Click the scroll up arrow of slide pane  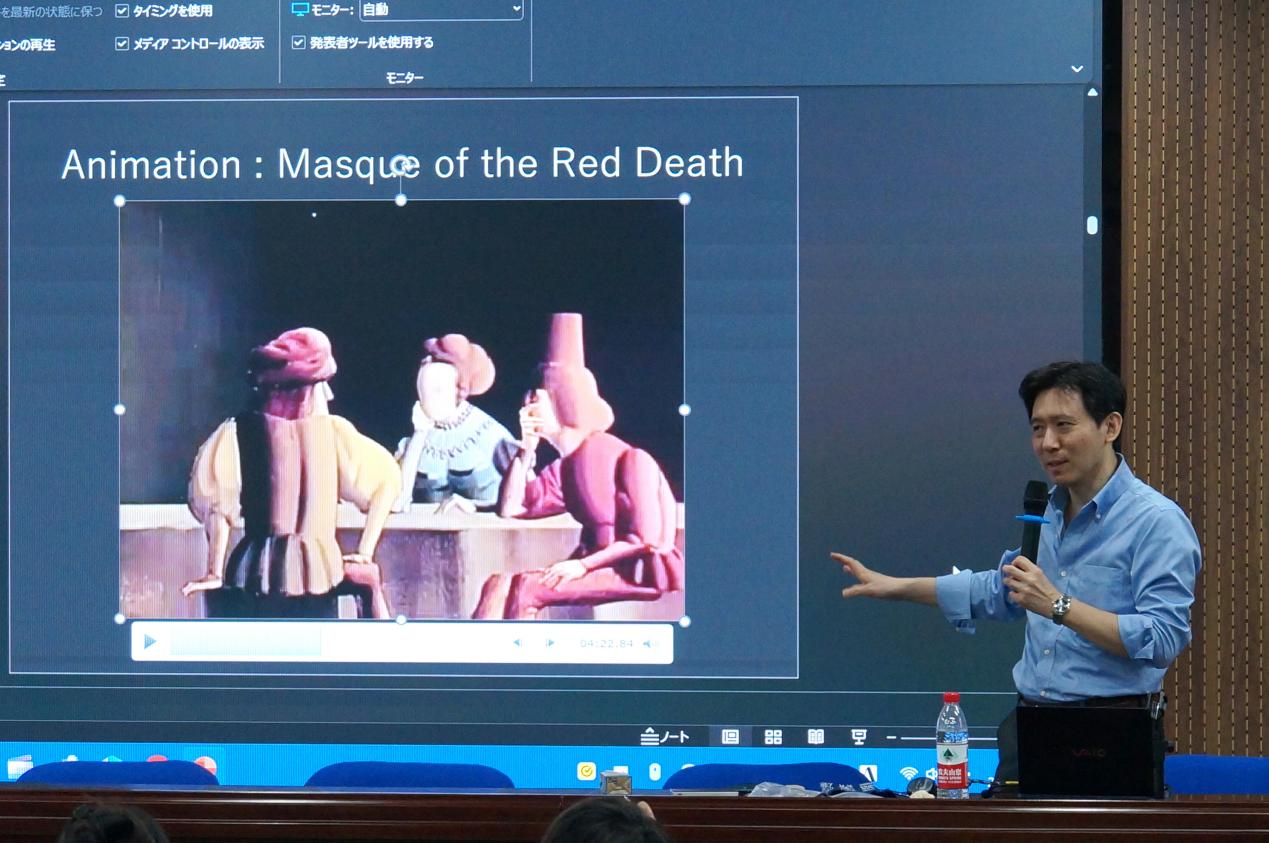pos(1092,92)
